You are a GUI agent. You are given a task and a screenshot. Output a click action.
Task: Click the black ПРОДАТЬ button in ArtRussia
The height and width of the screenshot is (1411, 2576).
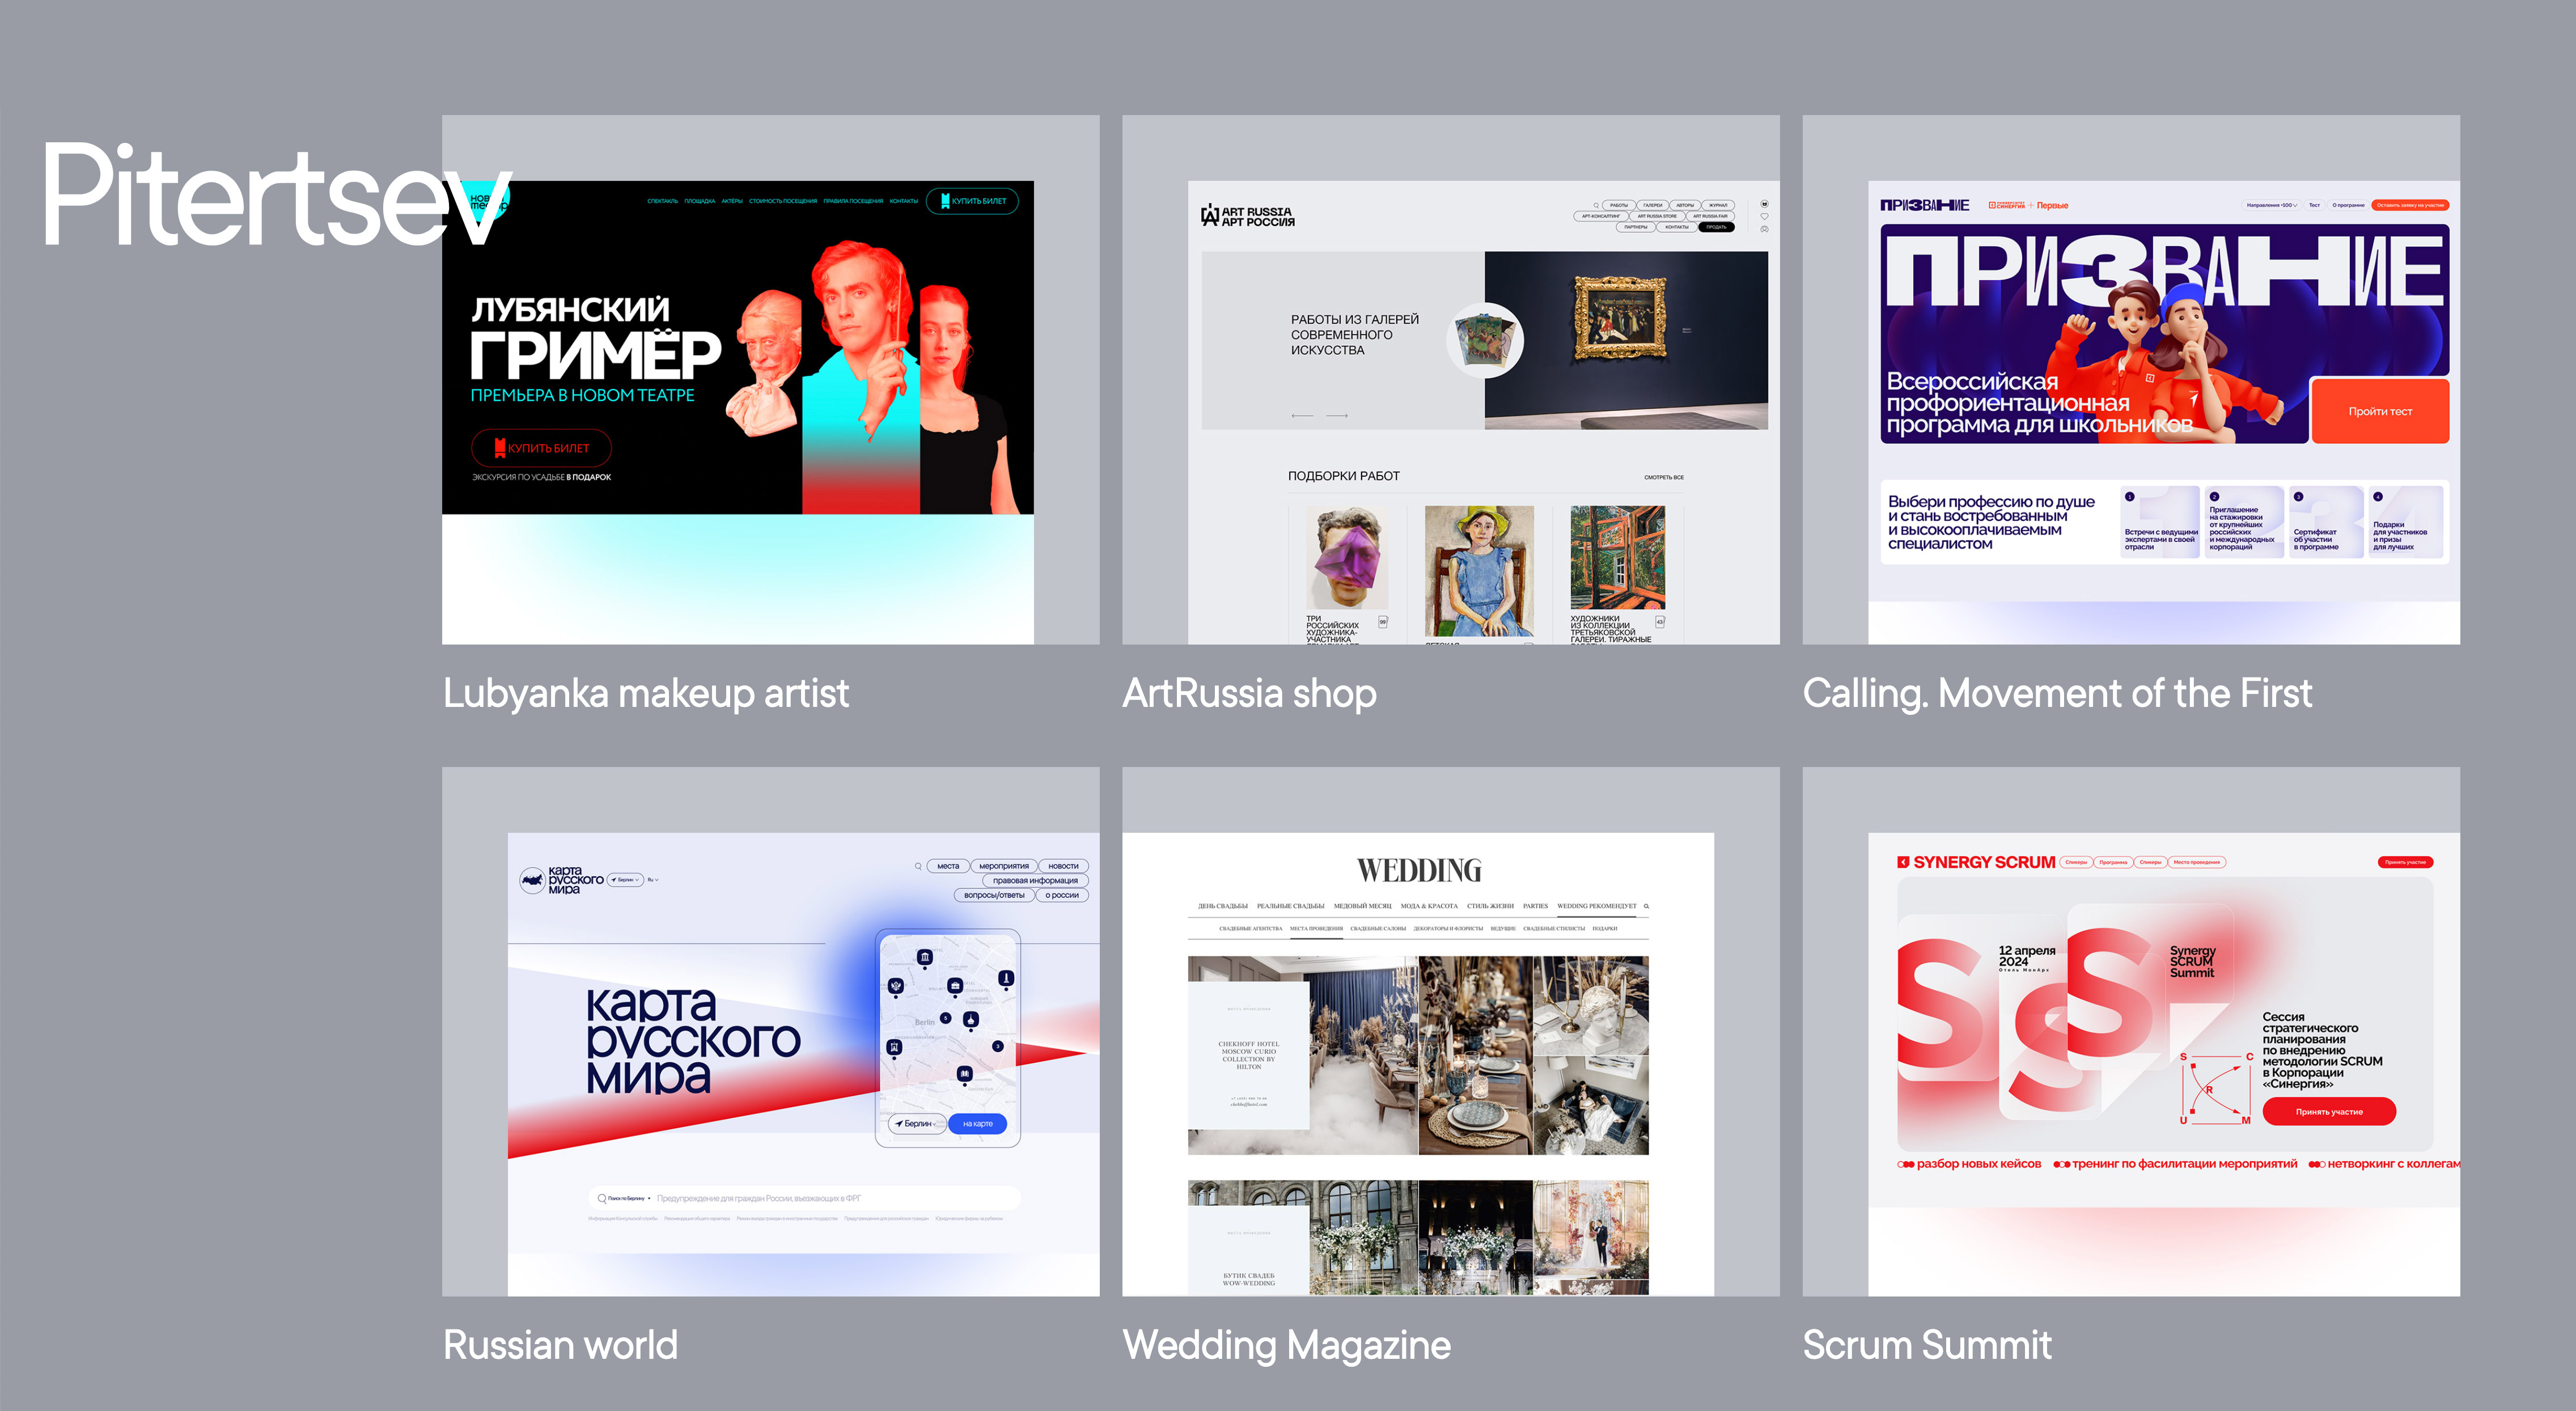tap(1716, 227)
